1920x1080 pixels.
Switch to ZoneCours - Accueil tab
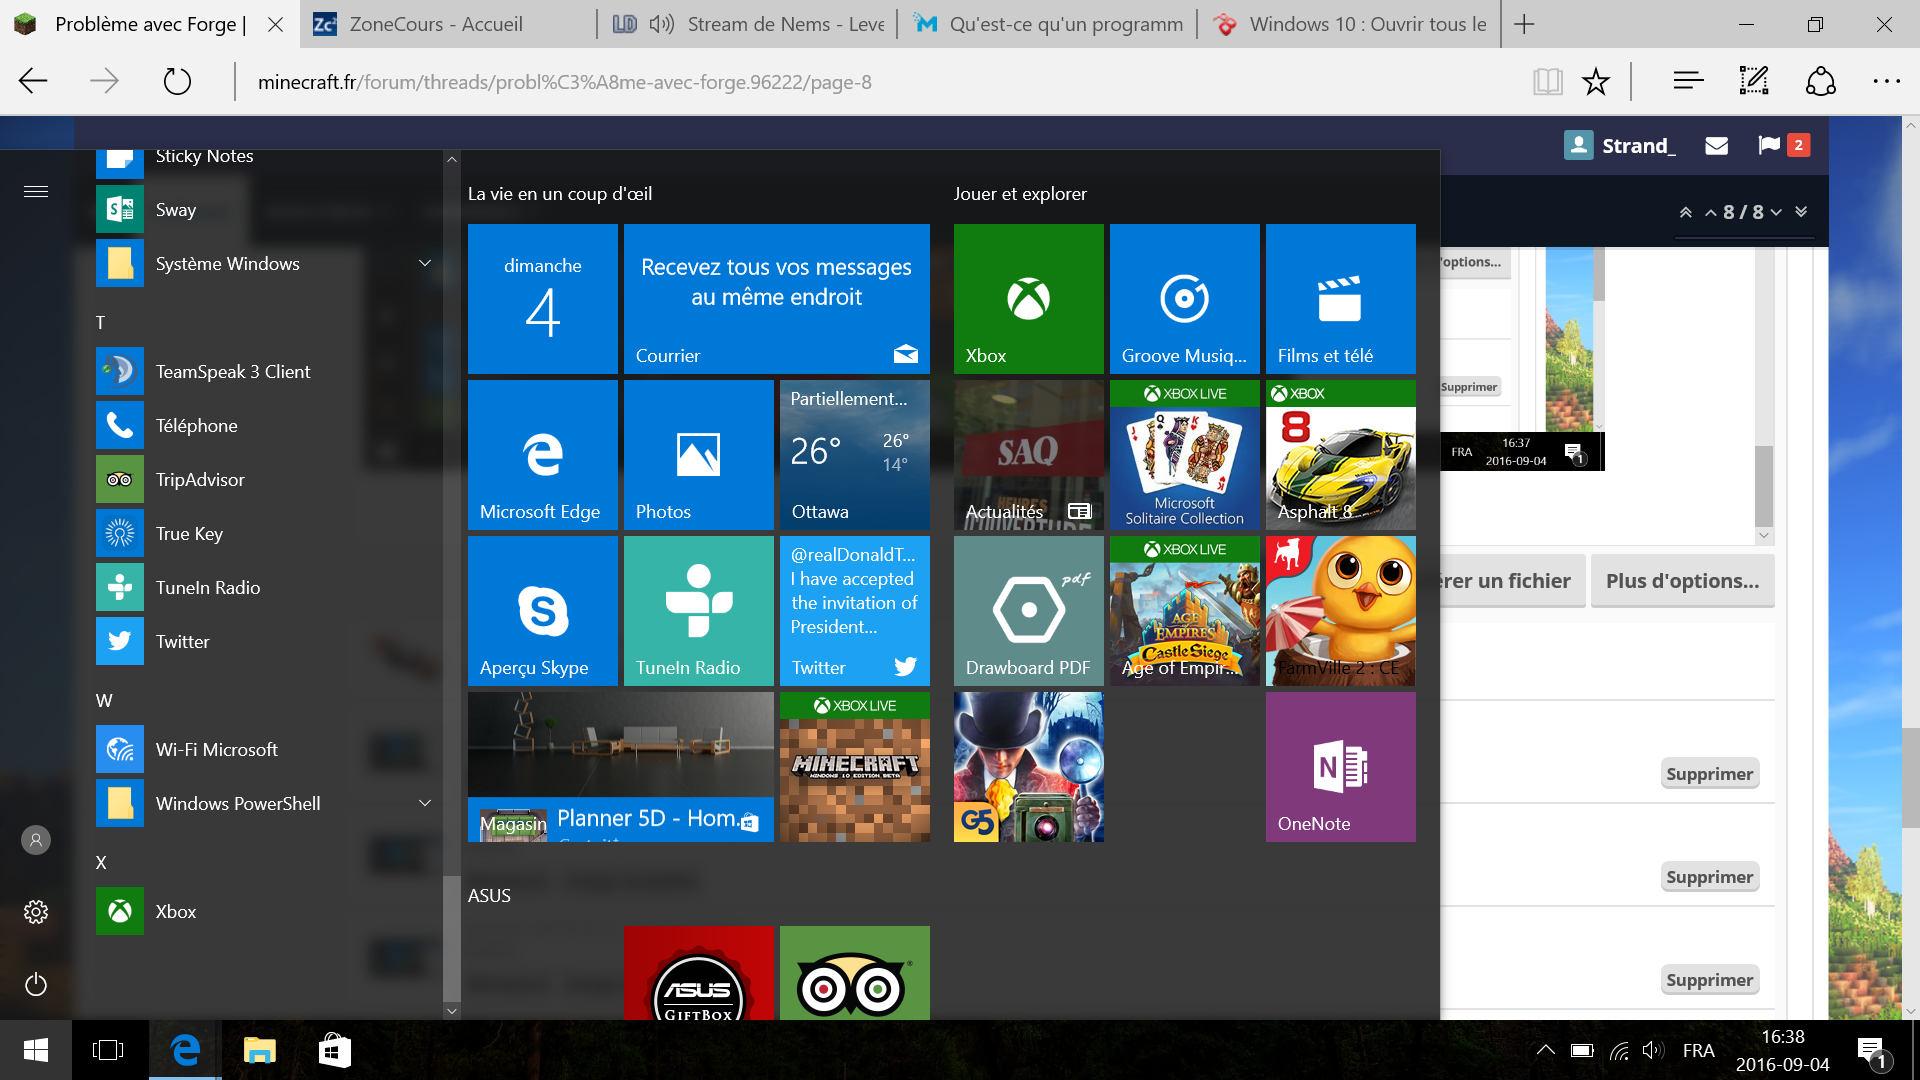click(x=448, y=24)
